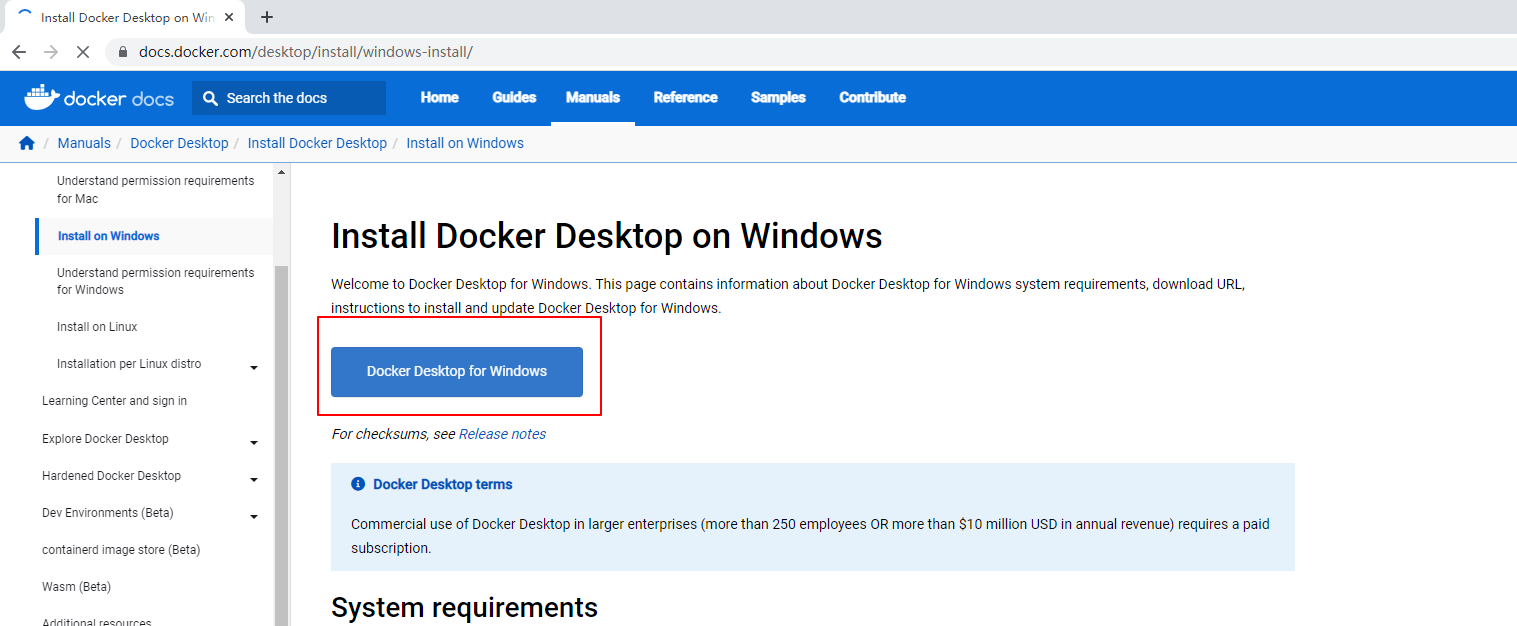The width and height of the screenshot is (1517, 626).
Task: Close the Install Docker Desktop browser tab
Action: pyautogui.click(x=229, y=17)
